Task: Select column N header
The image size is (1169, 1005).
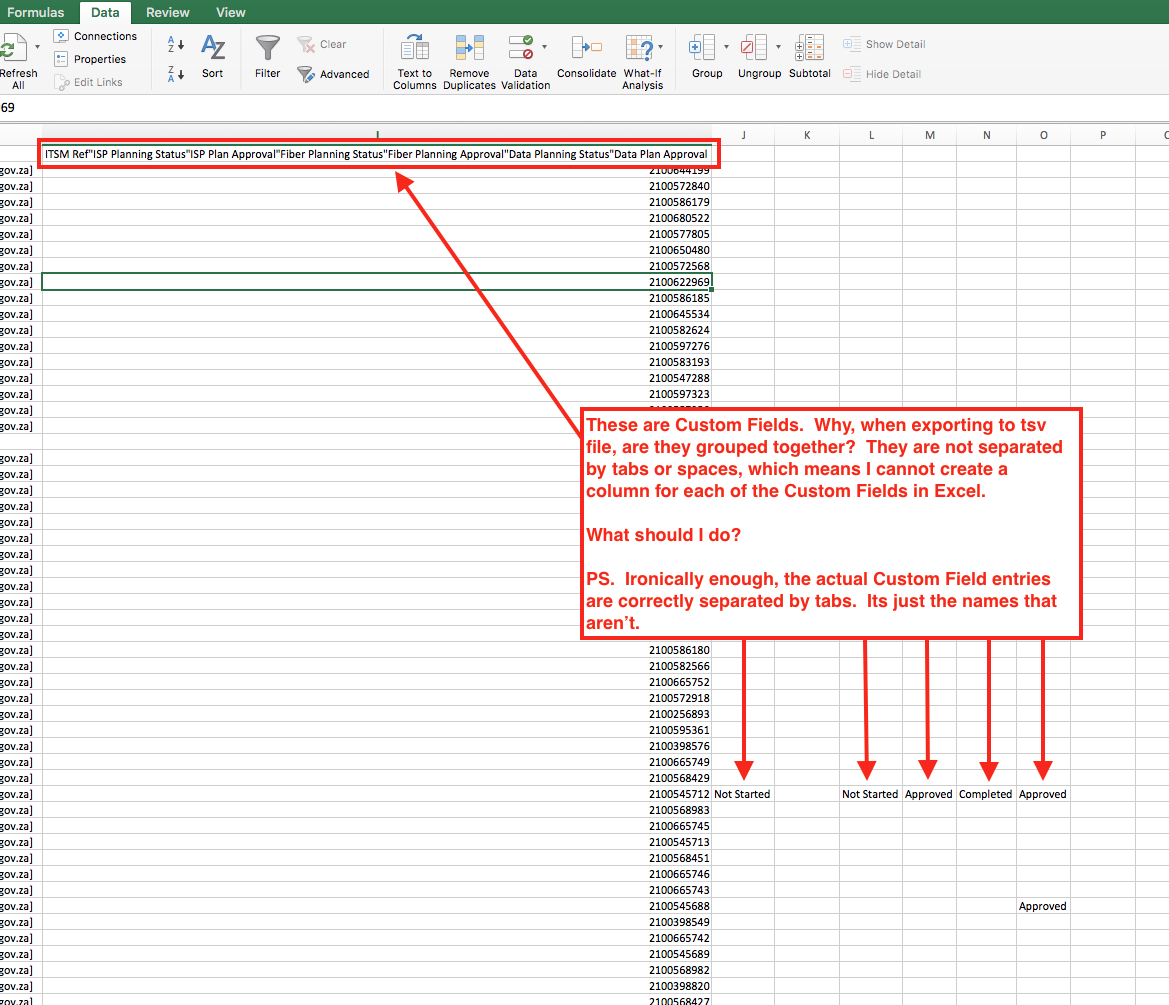Action: pos(986,135)
